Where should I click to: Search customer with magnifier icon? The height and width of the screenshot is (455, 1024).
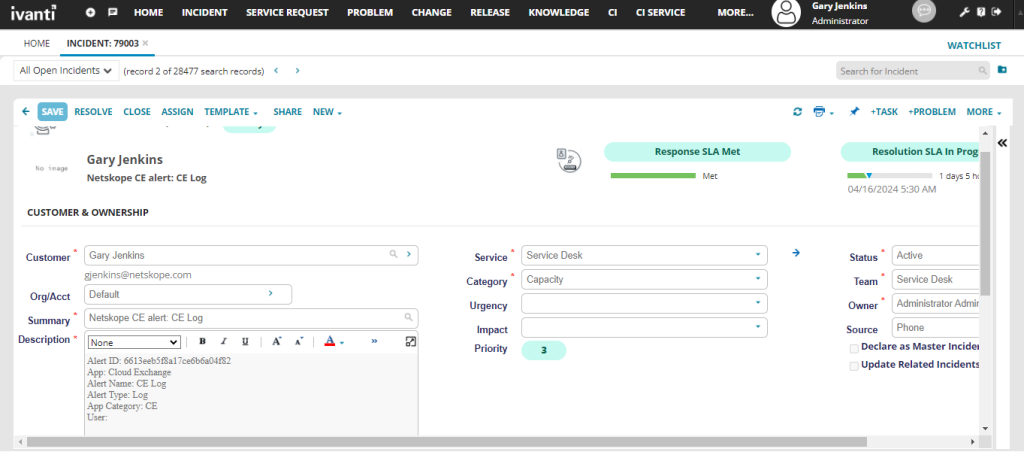tap(393, 254)
